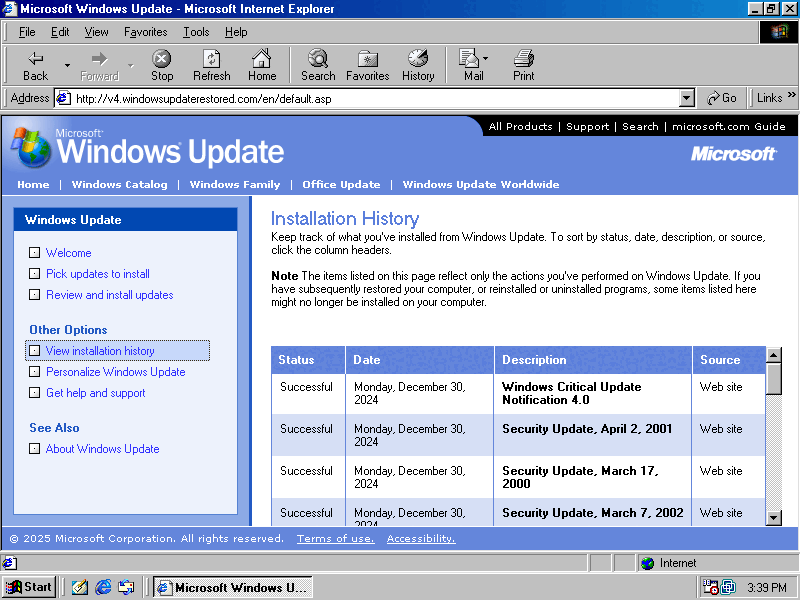Screen dimensions: 800x600
Task: Open the Windows Catalog link
Action: [x=119, y=184]
